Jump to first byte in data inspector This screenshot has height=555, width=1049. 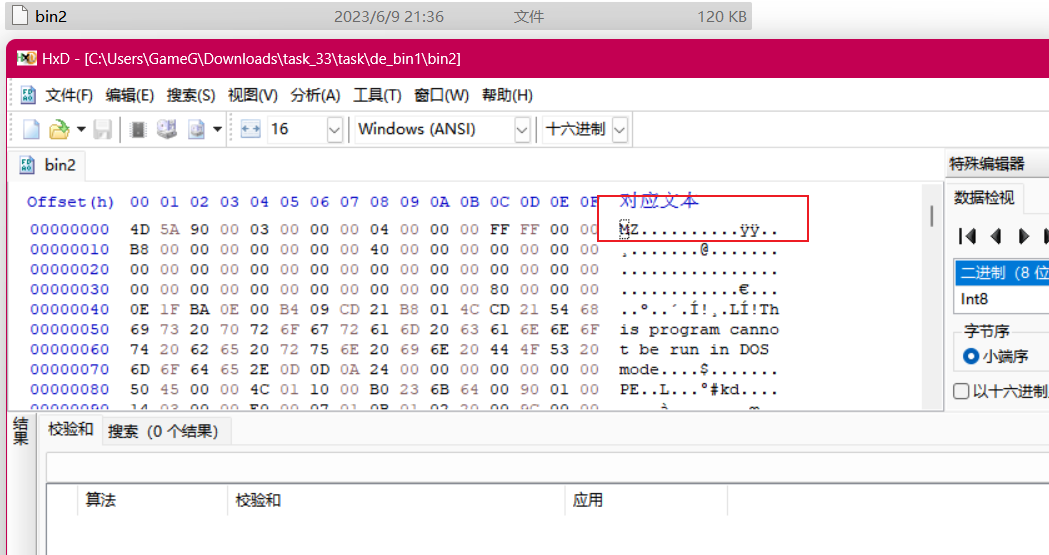[967, 236]
